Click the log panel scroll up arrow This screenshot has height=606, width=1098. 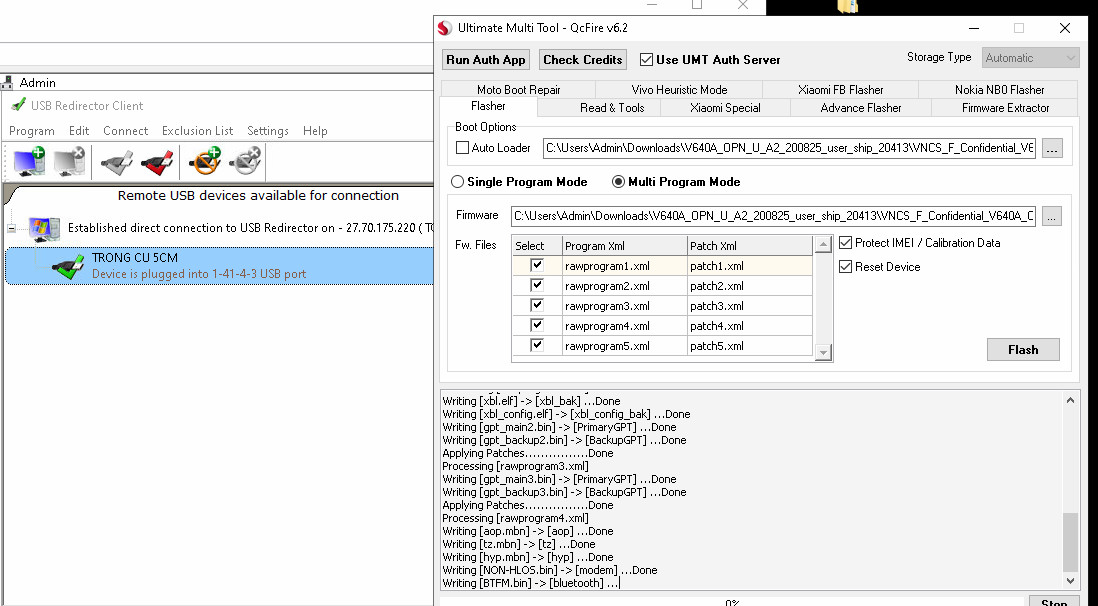tap(1070, 401)
